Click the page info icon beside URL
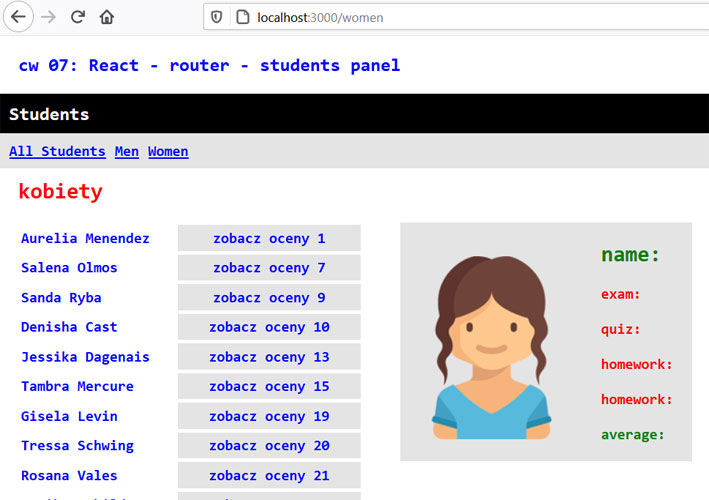709x500 pixels. click(x=241, y=17)
